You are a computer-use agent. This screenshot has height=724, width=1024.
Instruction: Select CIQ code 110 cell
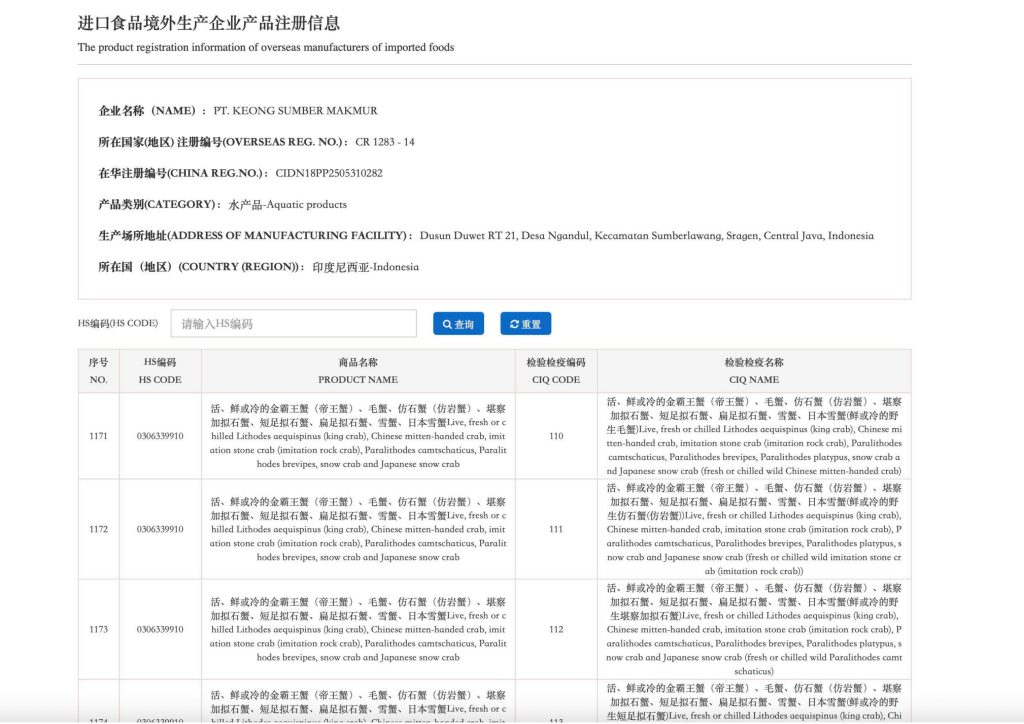pos(556,436)
